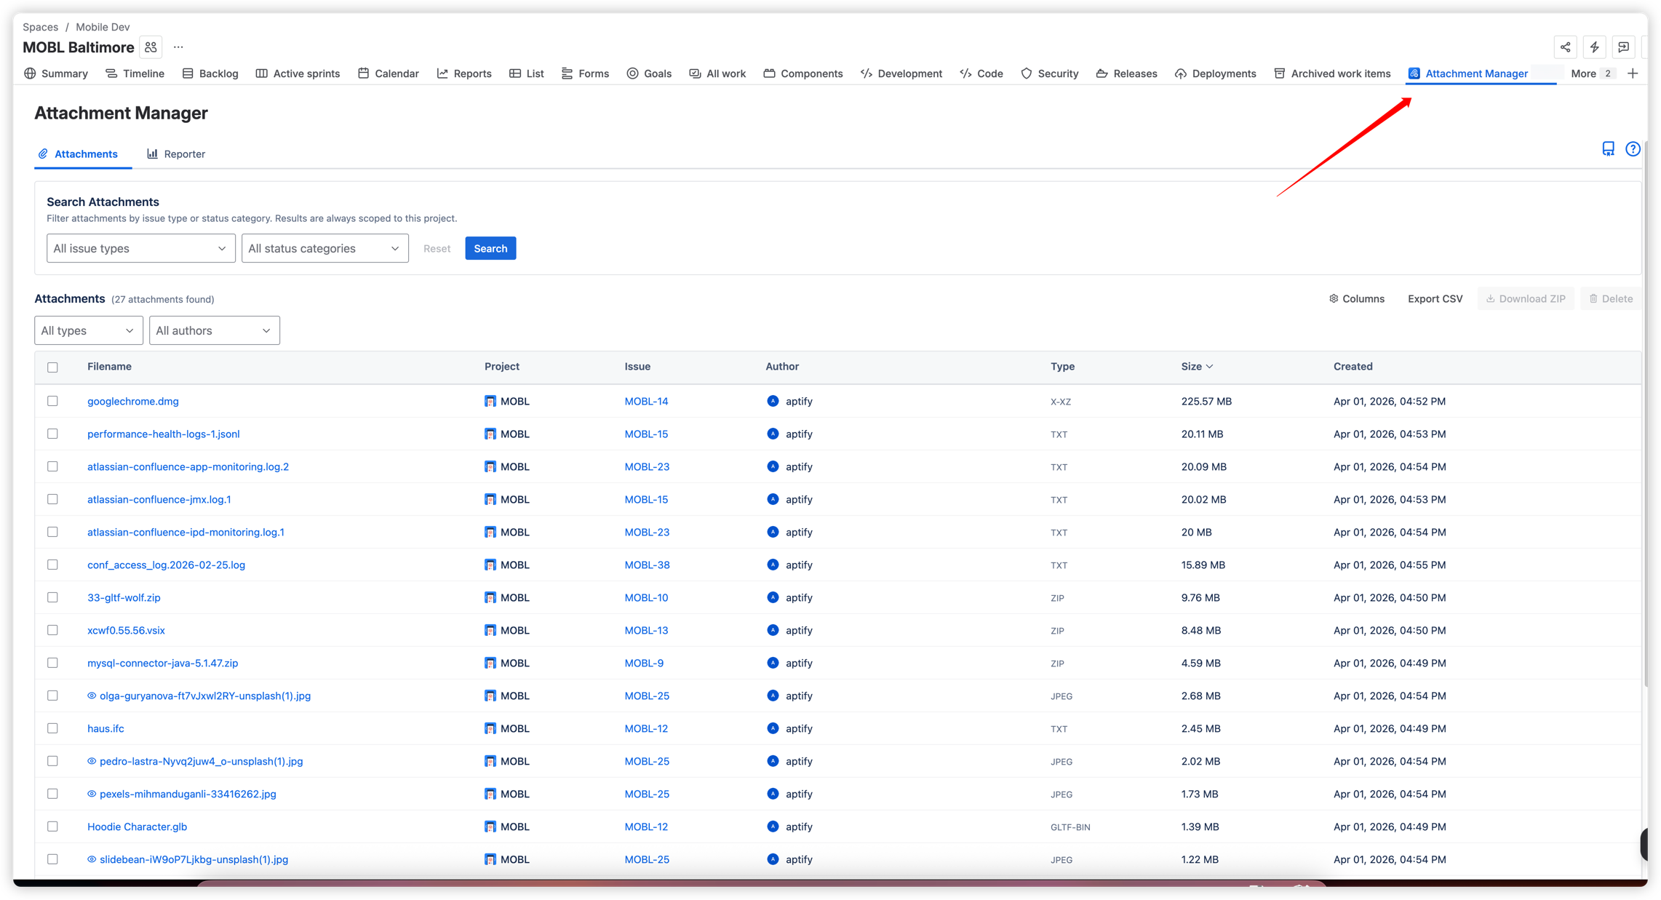Expand the All status categories dropdown

click(324, 248)
